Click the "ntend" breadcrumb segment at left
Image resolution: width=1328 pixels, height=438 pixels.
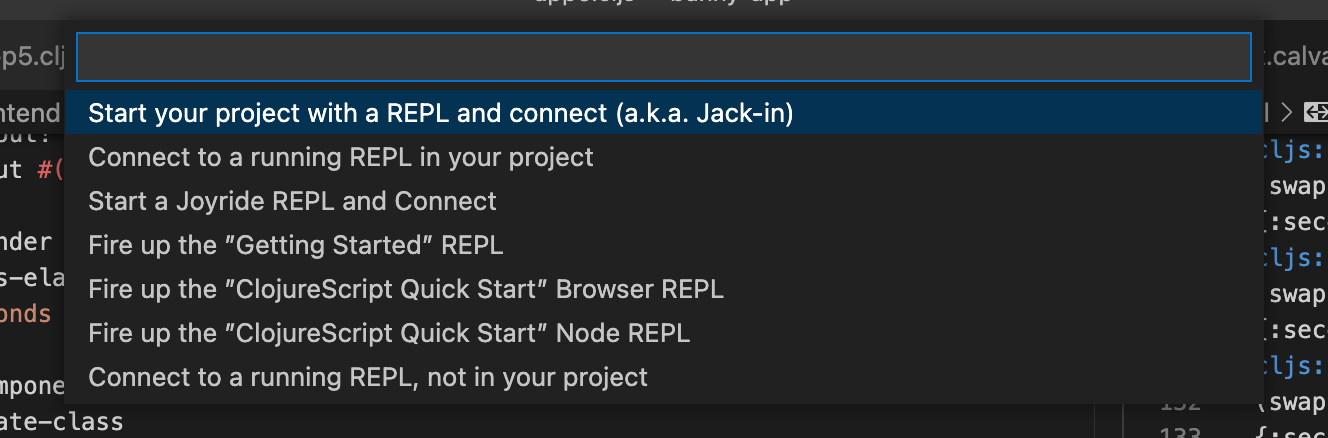[30, 114]
